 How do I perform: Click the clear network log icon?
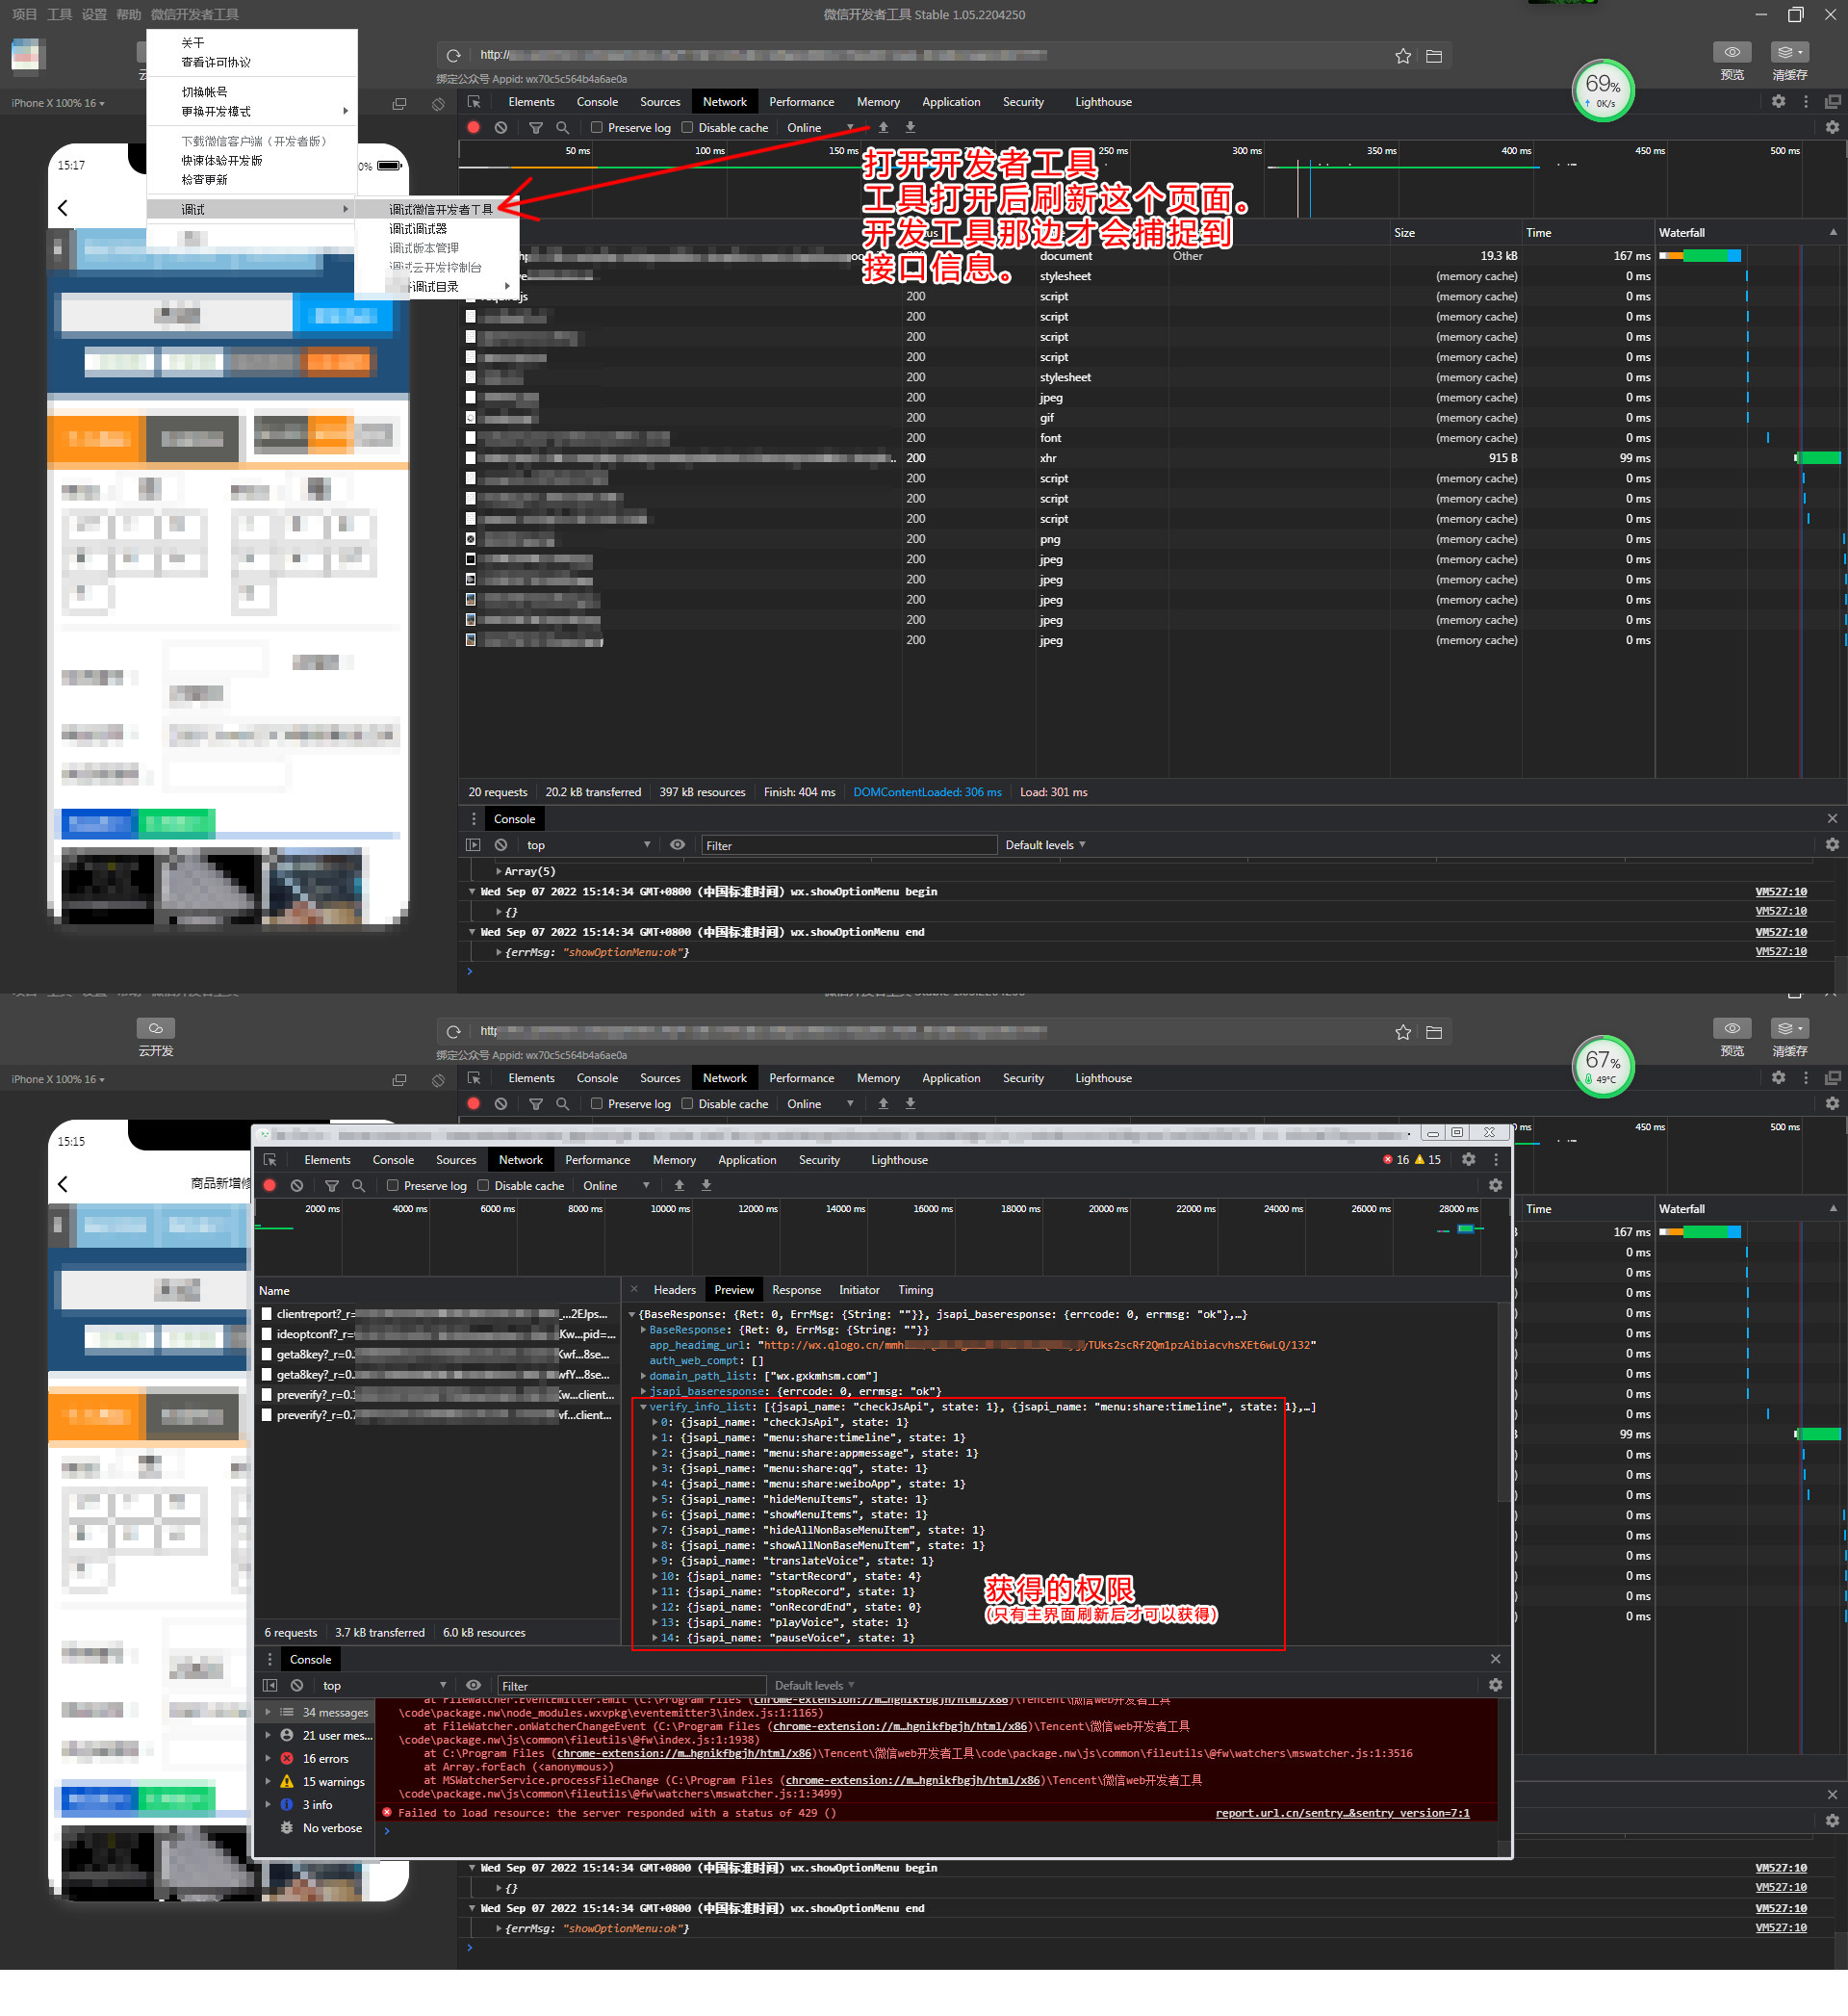coord(501,128)
